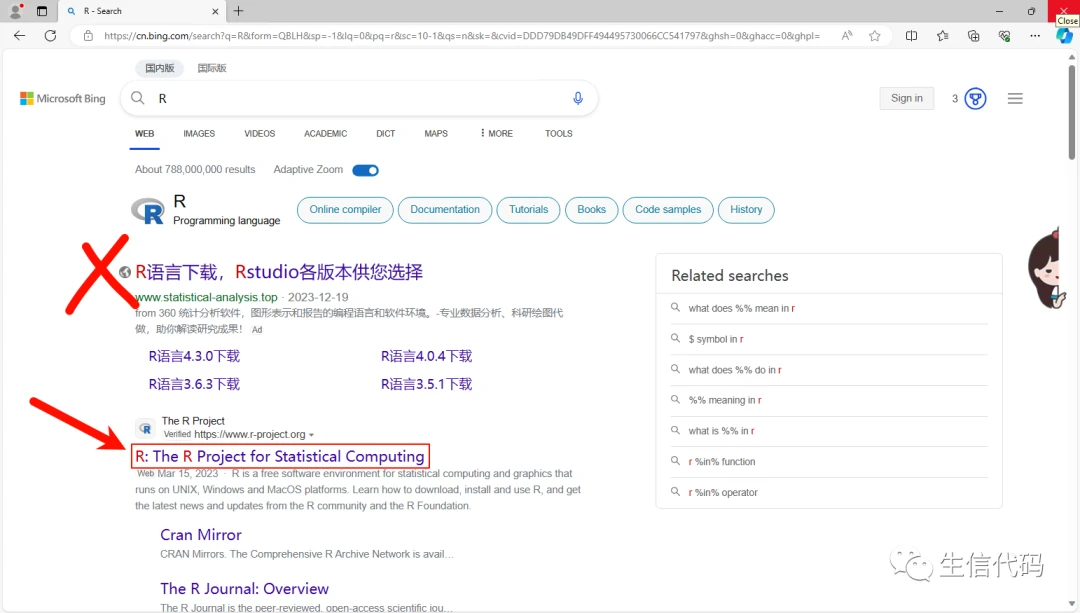
Task: Select the MAPS search tab
Action: click(x=436, y=134)
